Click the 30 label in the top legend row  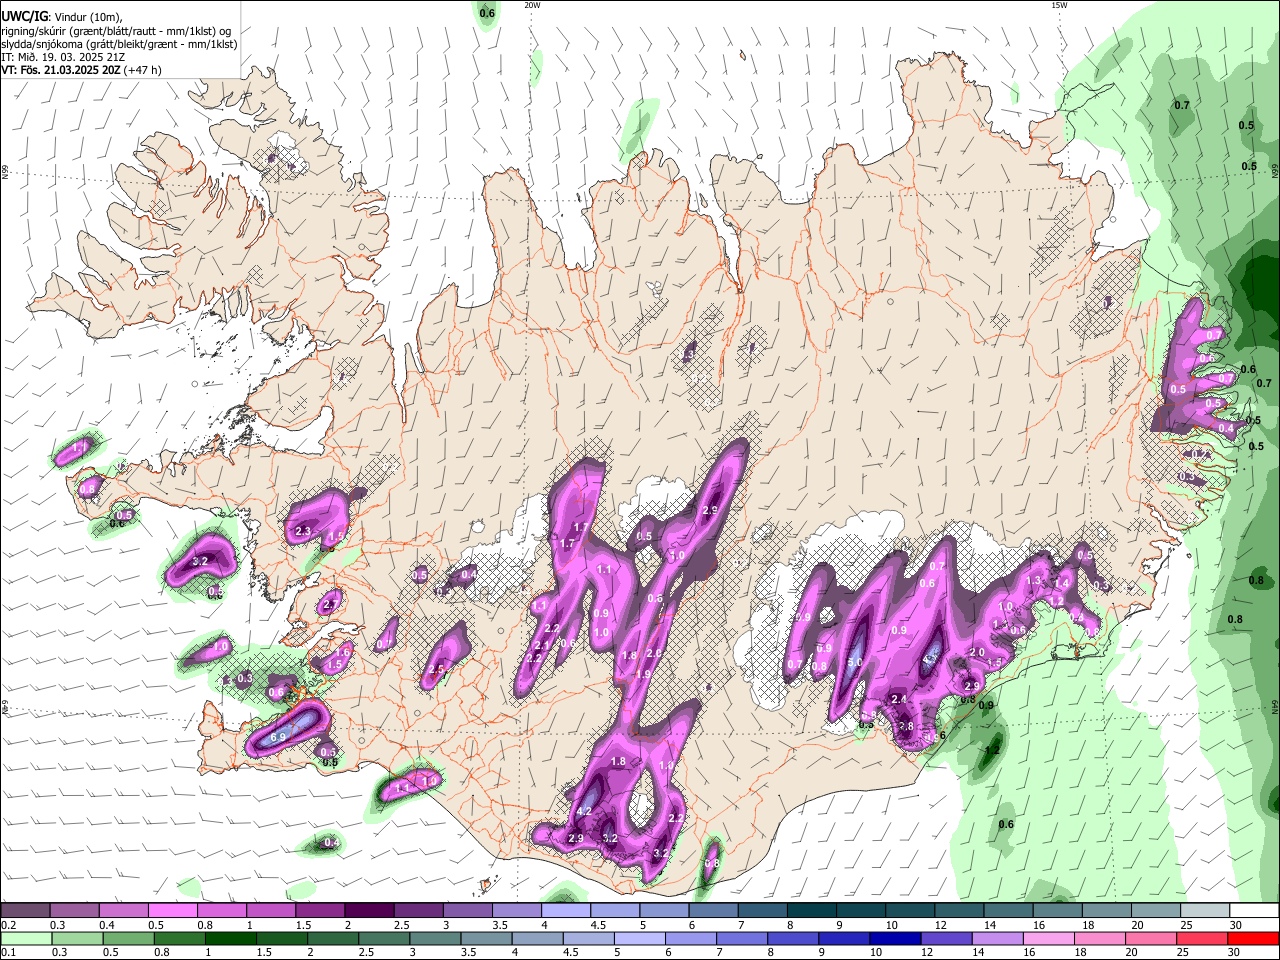click(1235, 925)
